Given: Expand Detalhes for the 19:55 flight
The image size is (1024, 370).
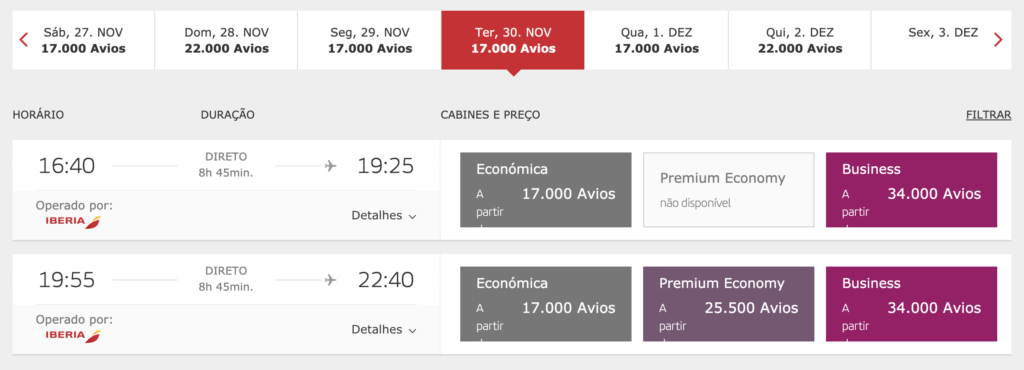Looking at the screenshot, I should [x=383, y=330].
